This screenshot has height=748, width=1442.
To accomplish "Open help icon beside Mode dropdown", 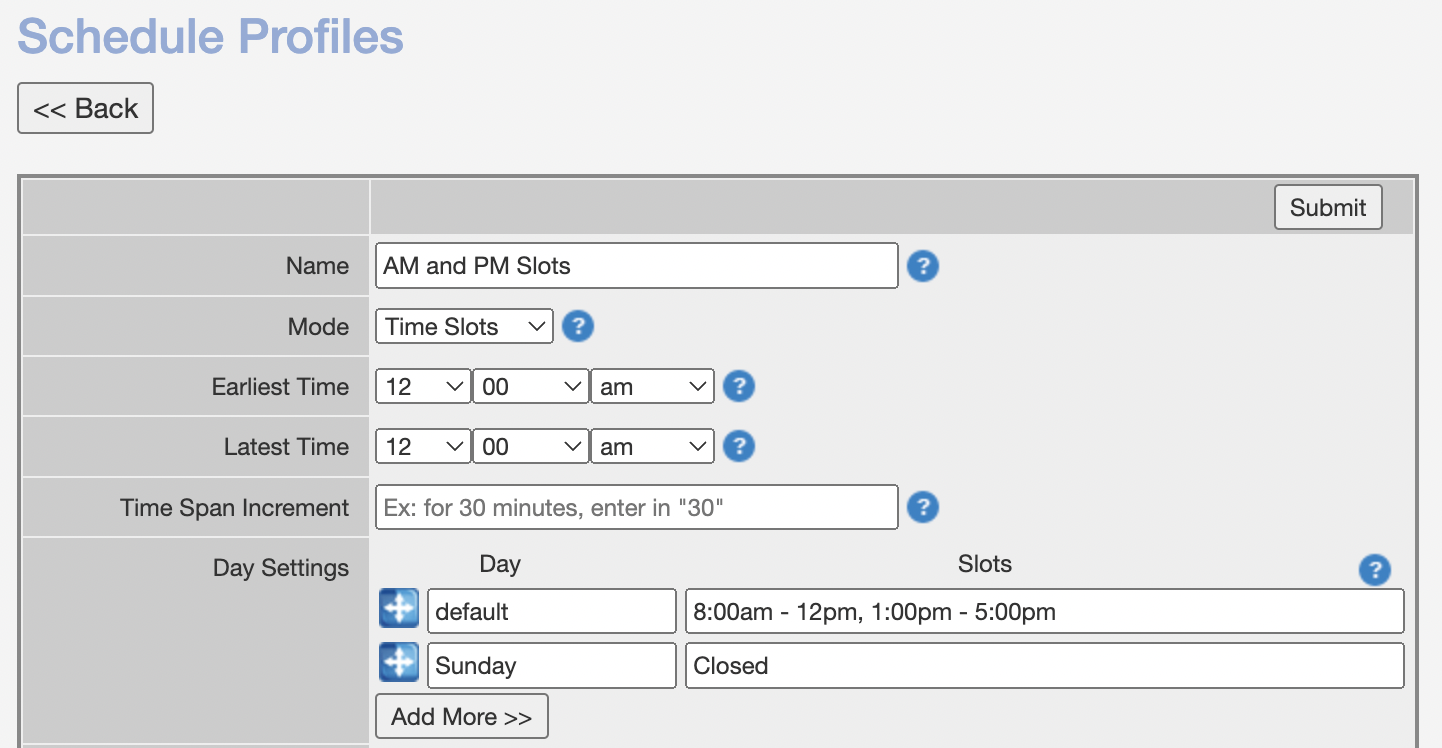I will coord(578,326).
